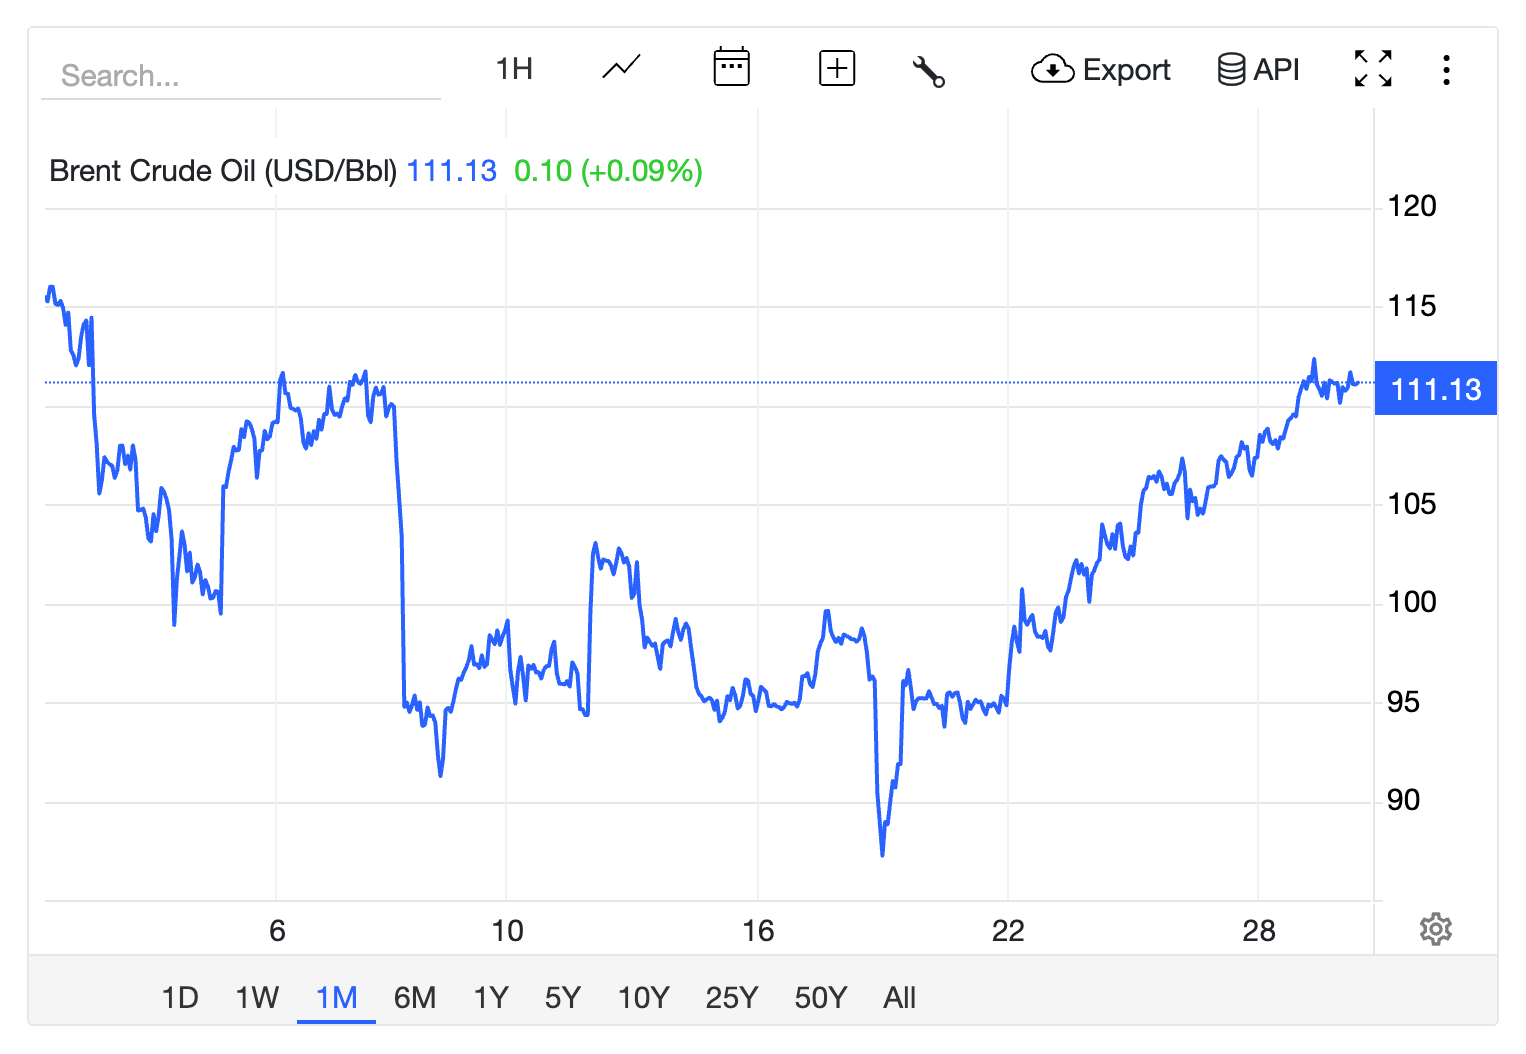Screen dimensions: 1526x1054
Task: Click the date axis label 6
Action: point(277,931)
